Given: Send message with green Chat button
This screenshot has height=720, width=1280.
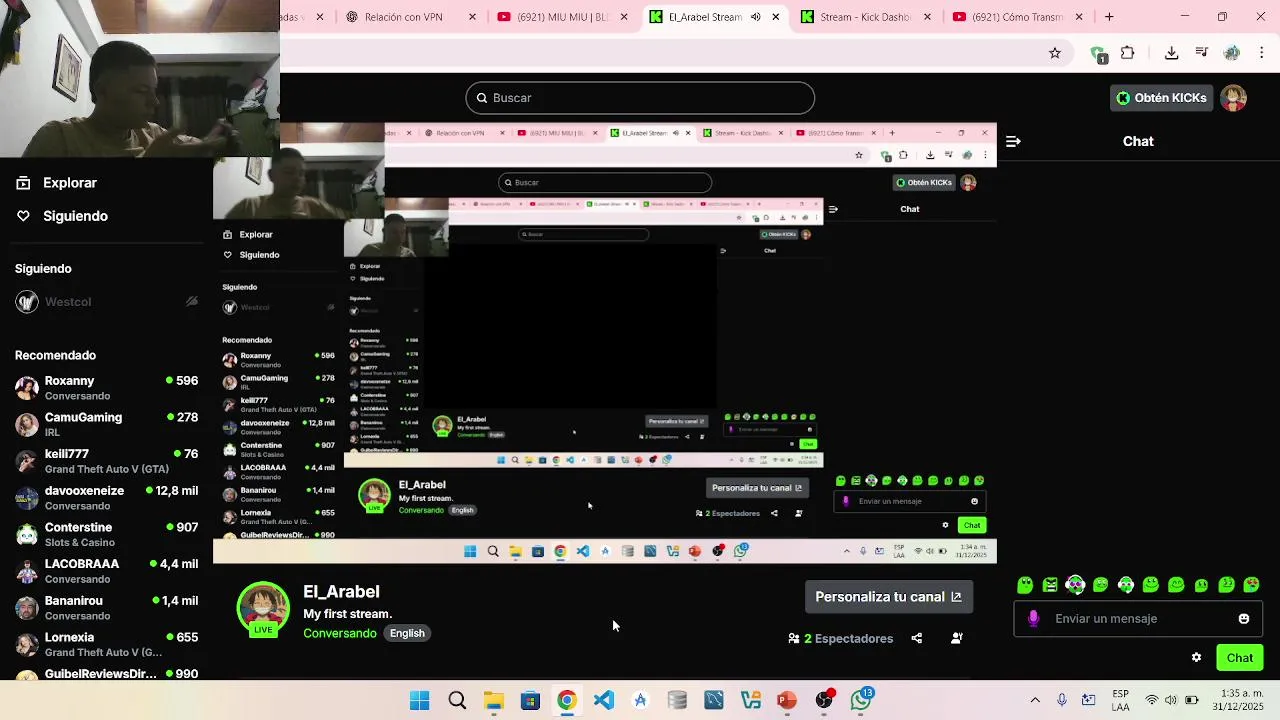Looking at the screenshot, I should pyautogui.click(x=1240, y=657).
